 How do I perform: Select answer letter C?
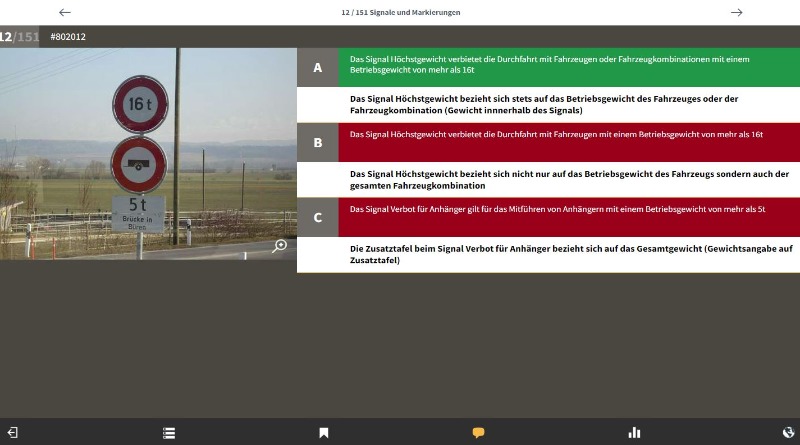317,217
